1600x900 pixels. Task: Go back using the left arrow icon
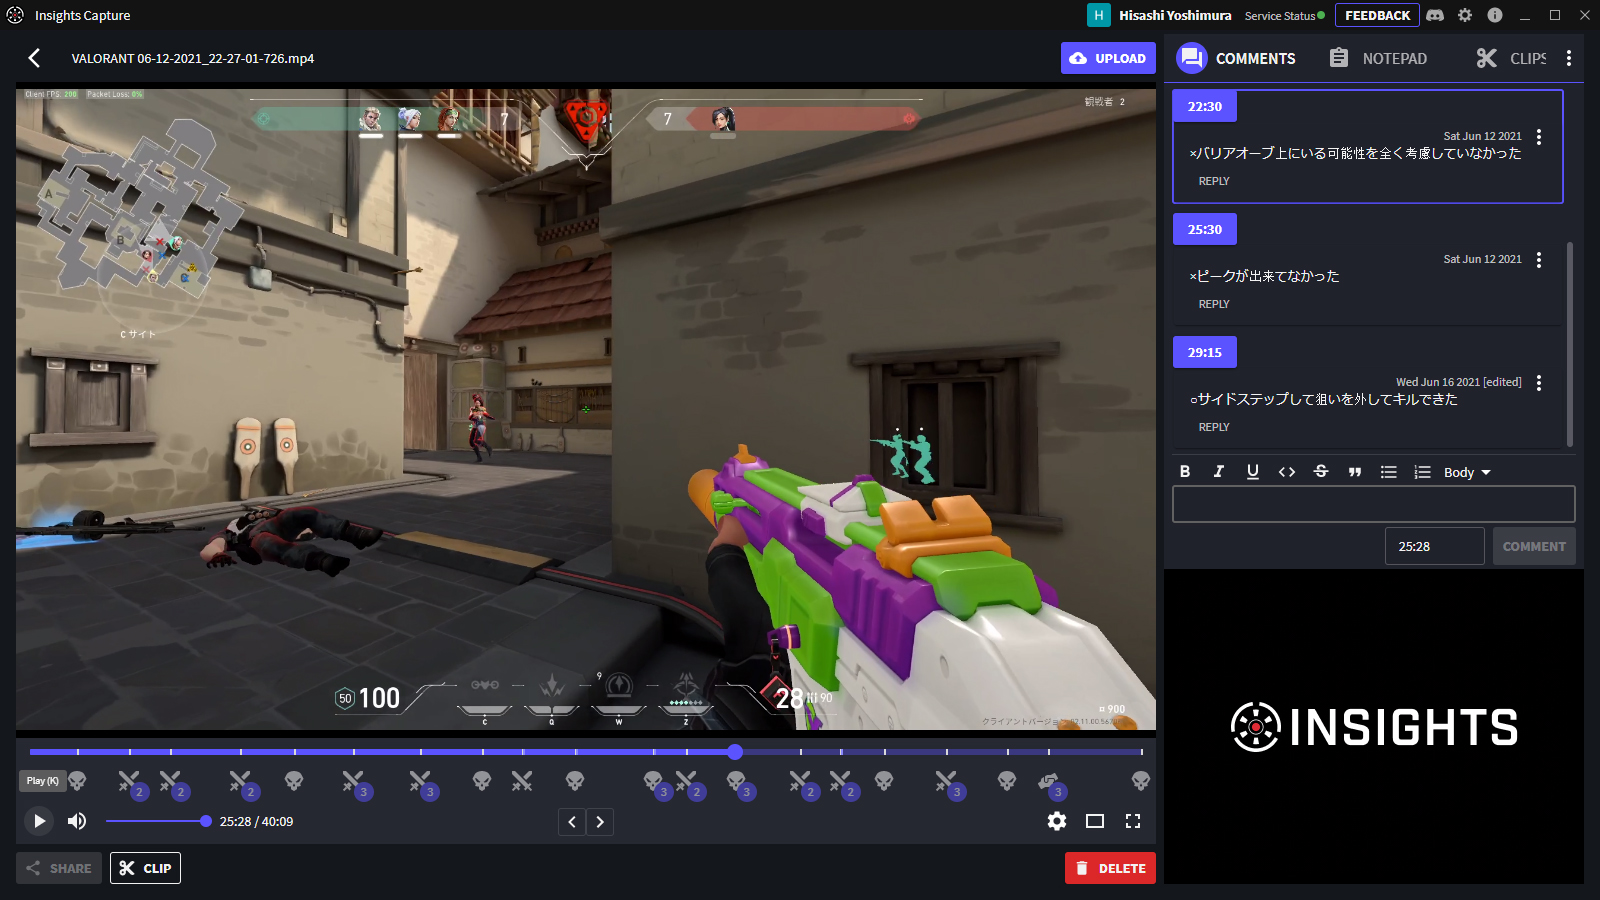click(x=35, y=58)
